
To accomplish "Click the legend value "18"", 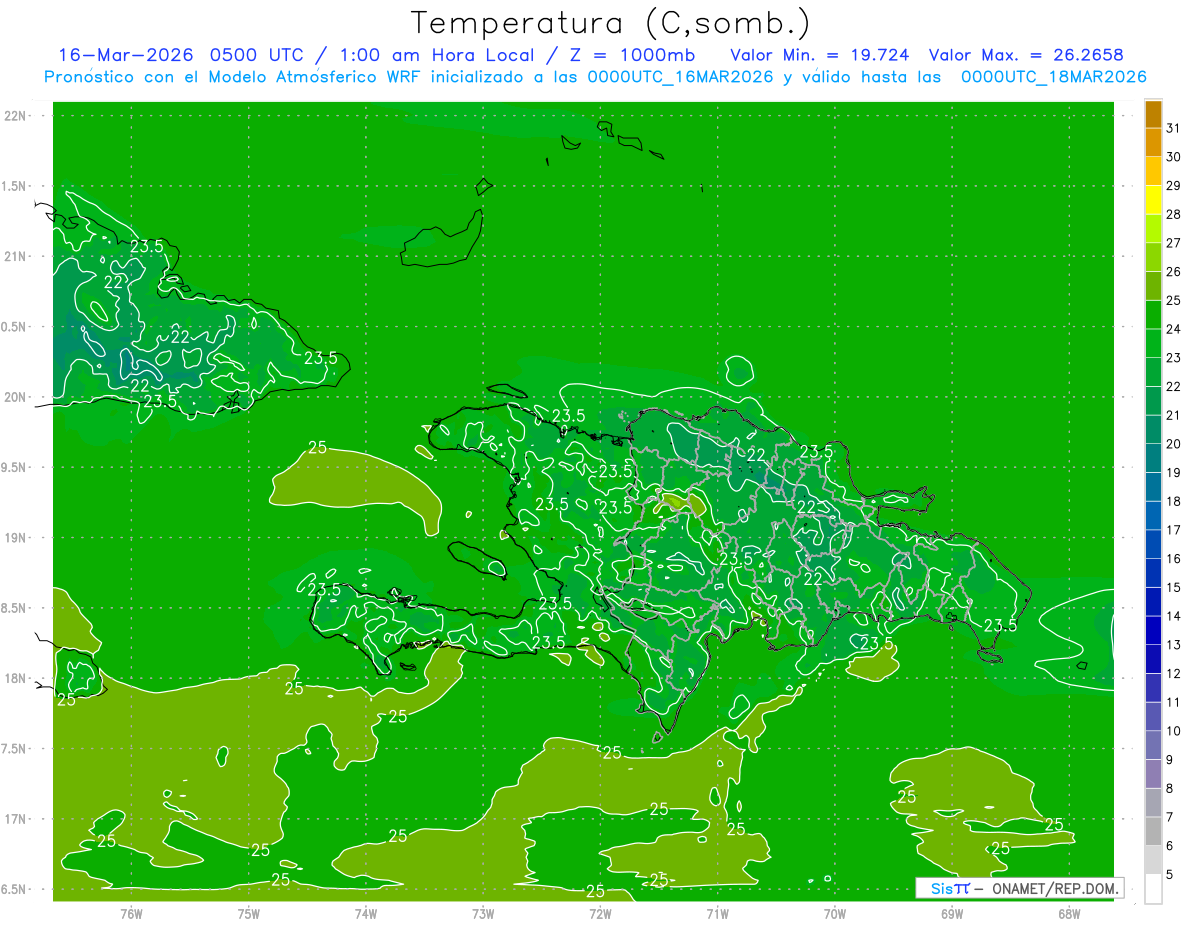I will coord(1174,501).
